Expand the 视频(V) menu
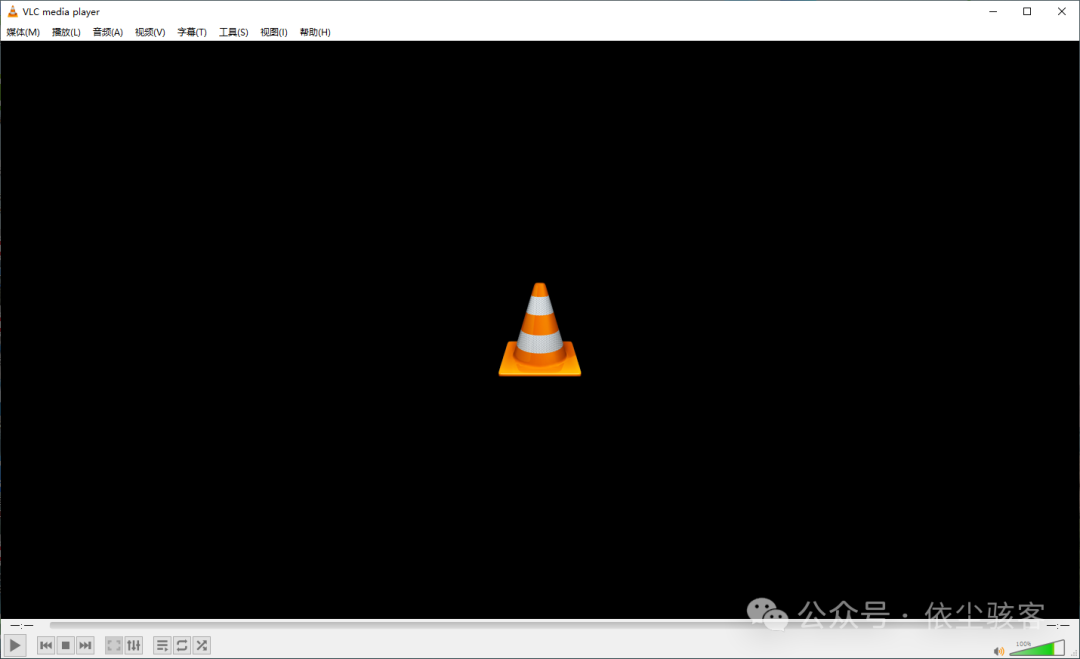The height and width of the screenshot is (659, 1080). (150, 32)
